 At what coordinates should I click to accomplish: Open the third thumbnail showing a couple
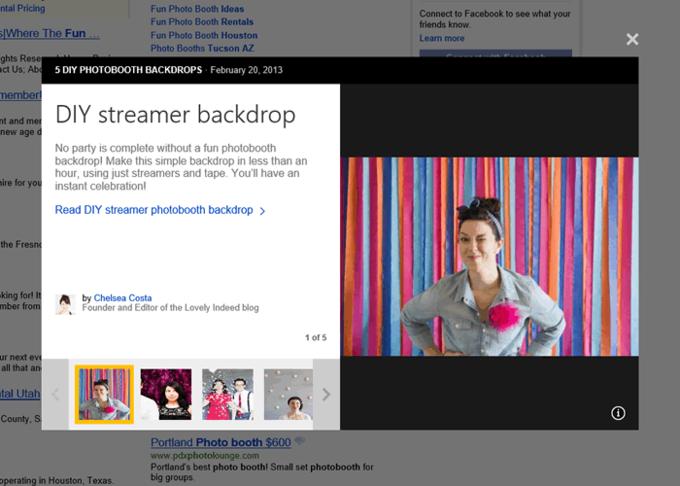point(228,394)
